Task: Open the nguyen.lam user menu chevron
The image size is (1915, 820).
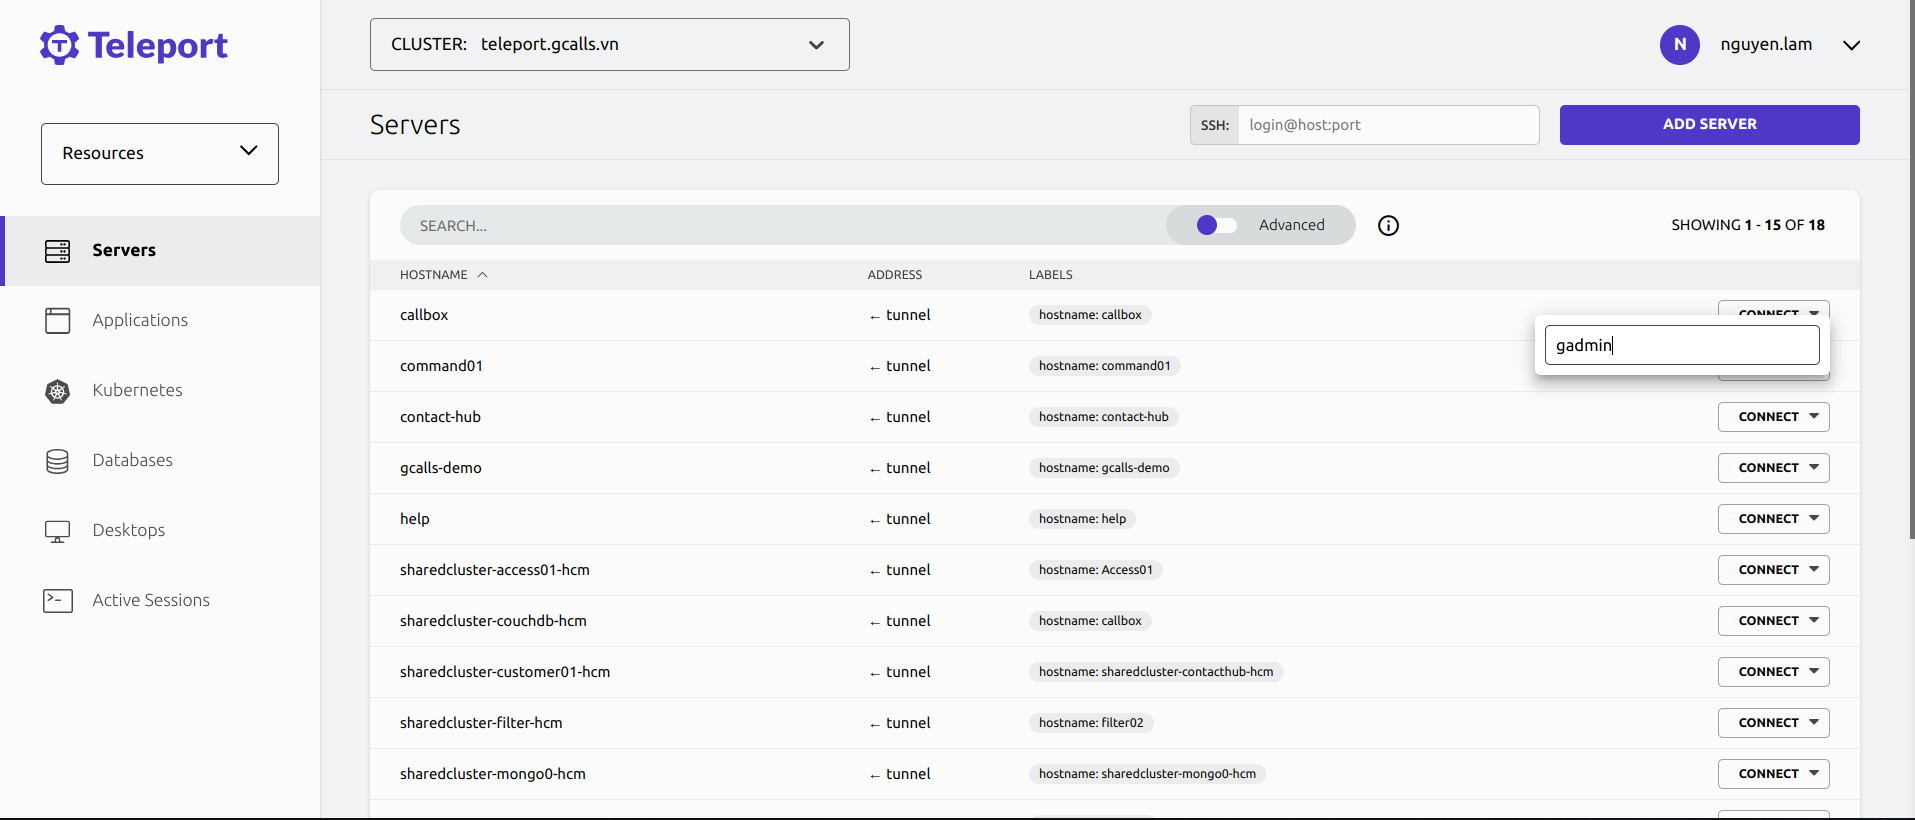Action: 1851,45
